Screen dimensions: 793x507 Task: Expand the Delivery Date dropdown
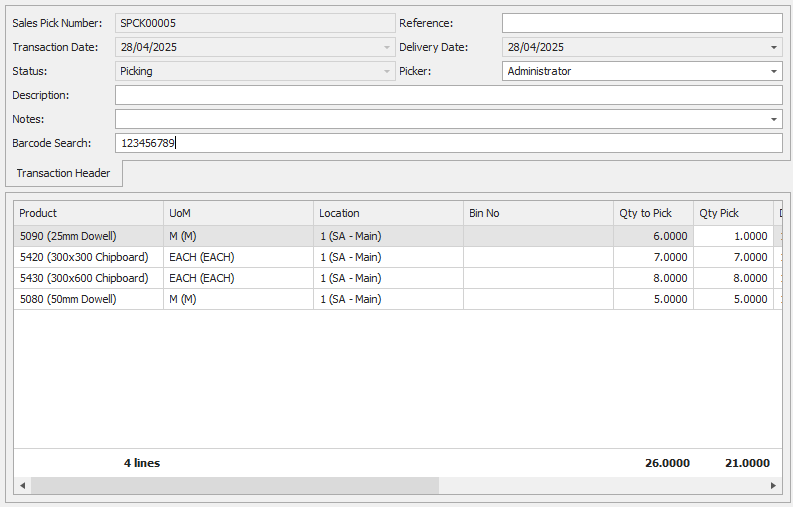(773, 47)
